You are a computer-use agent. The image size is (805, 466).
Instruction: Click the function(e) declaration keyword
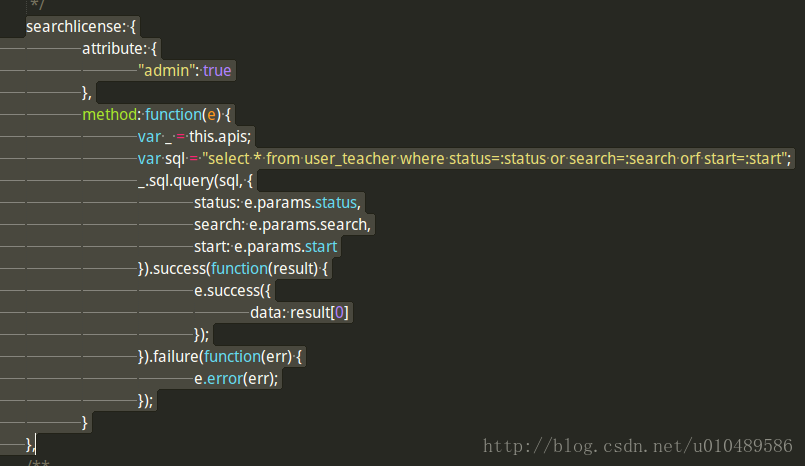click(x=174, y=114)
